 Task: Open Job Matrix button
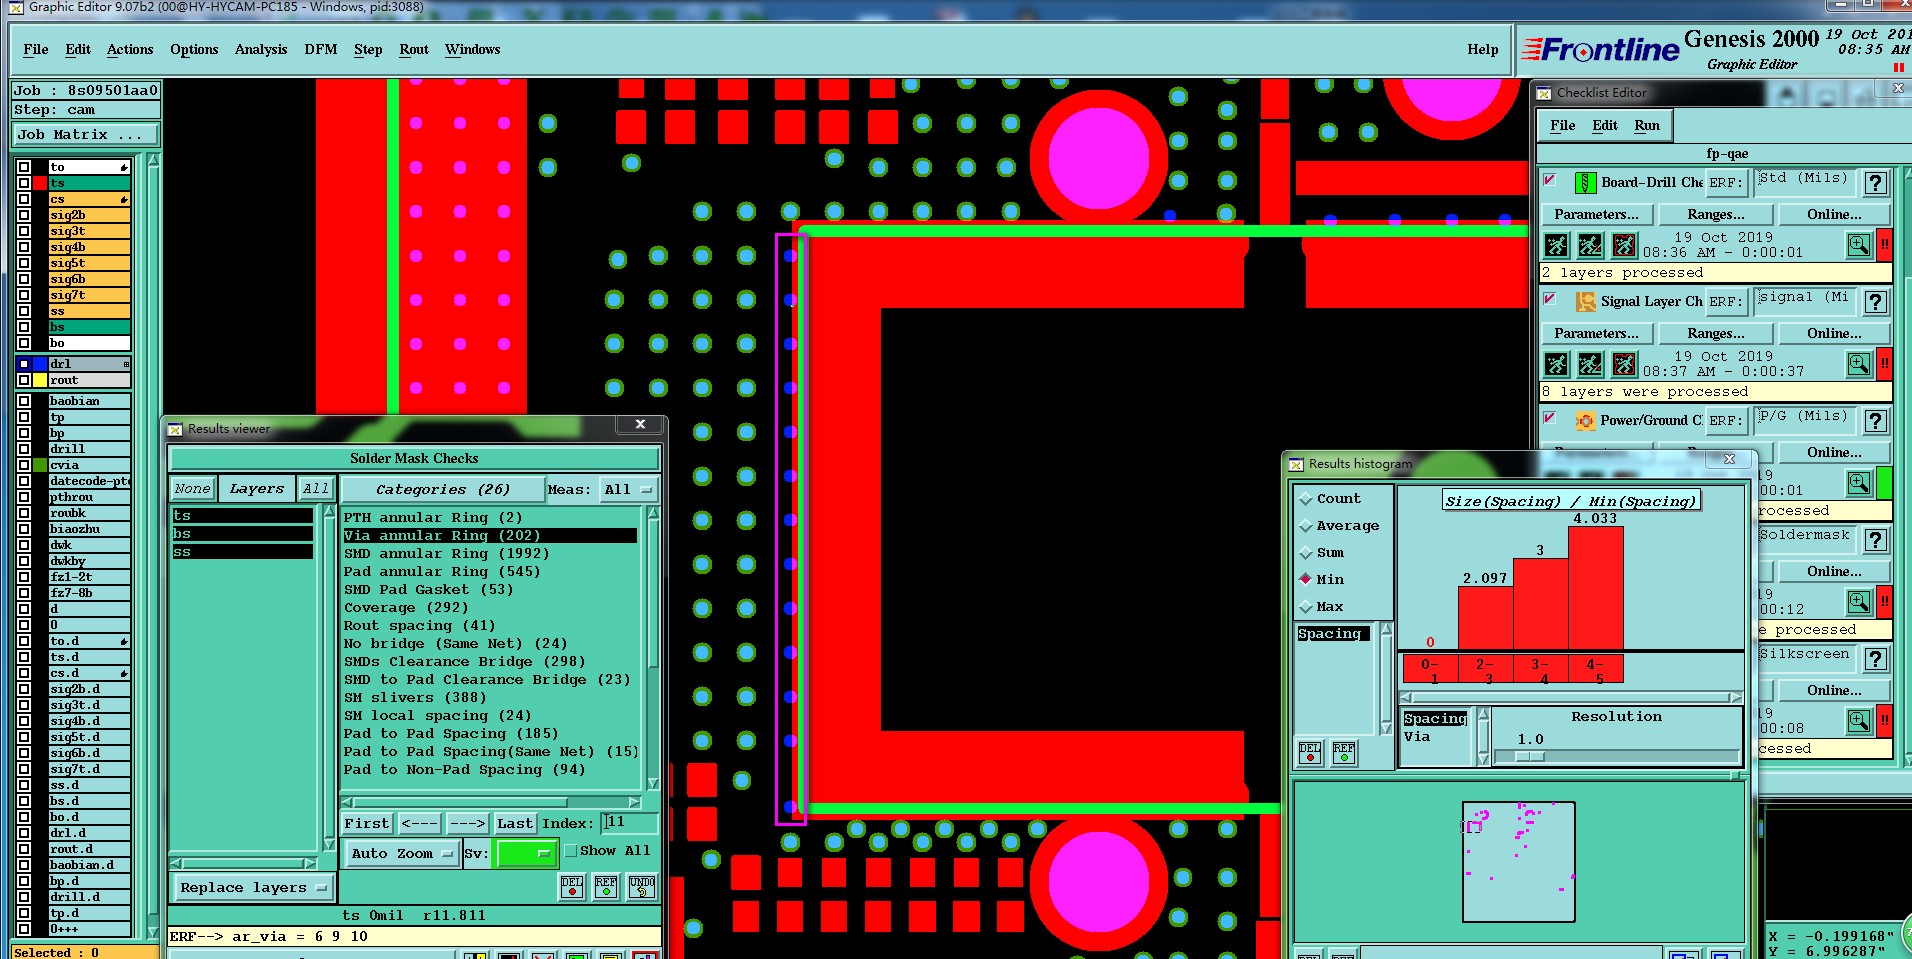tap(85, 134)
